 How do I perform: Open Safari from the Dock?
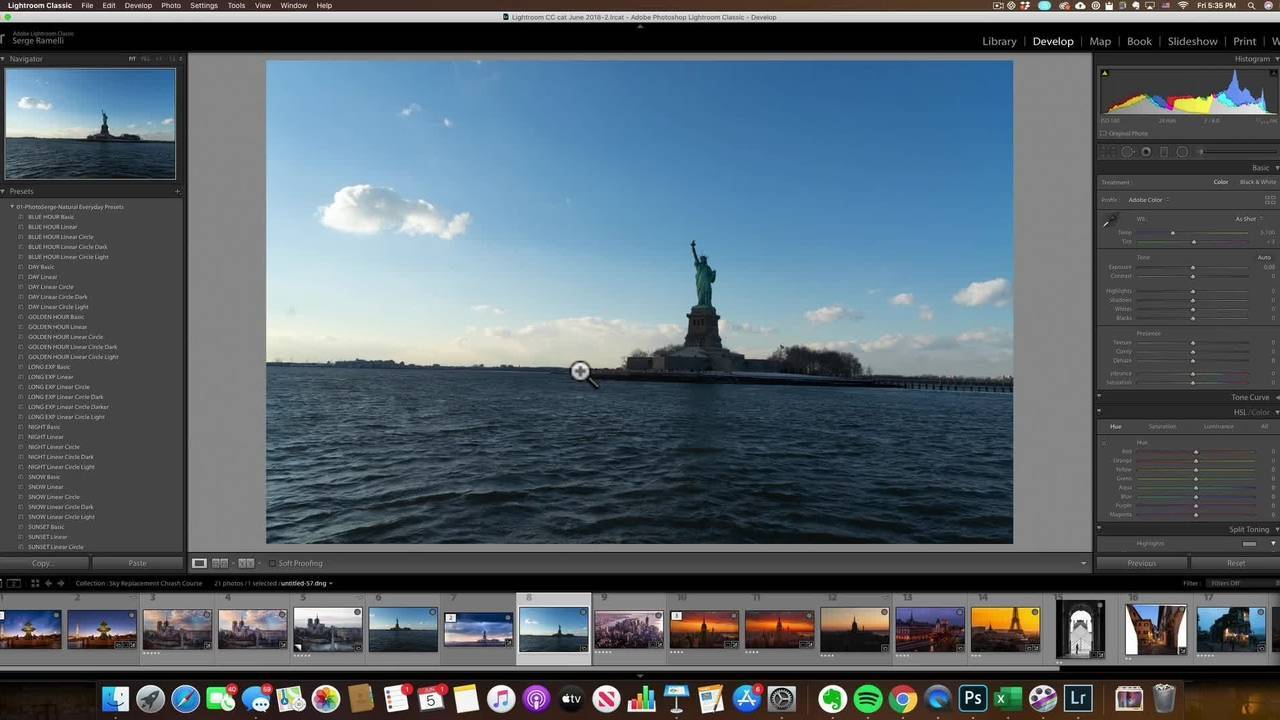click(186, 698)
